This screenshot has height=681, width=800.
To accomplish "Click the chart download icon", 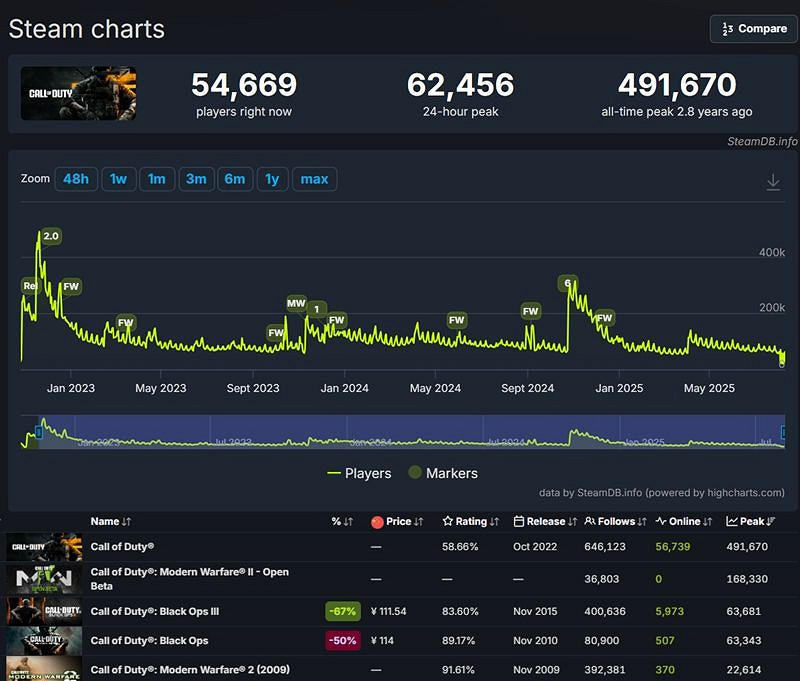I will [773, 182].
